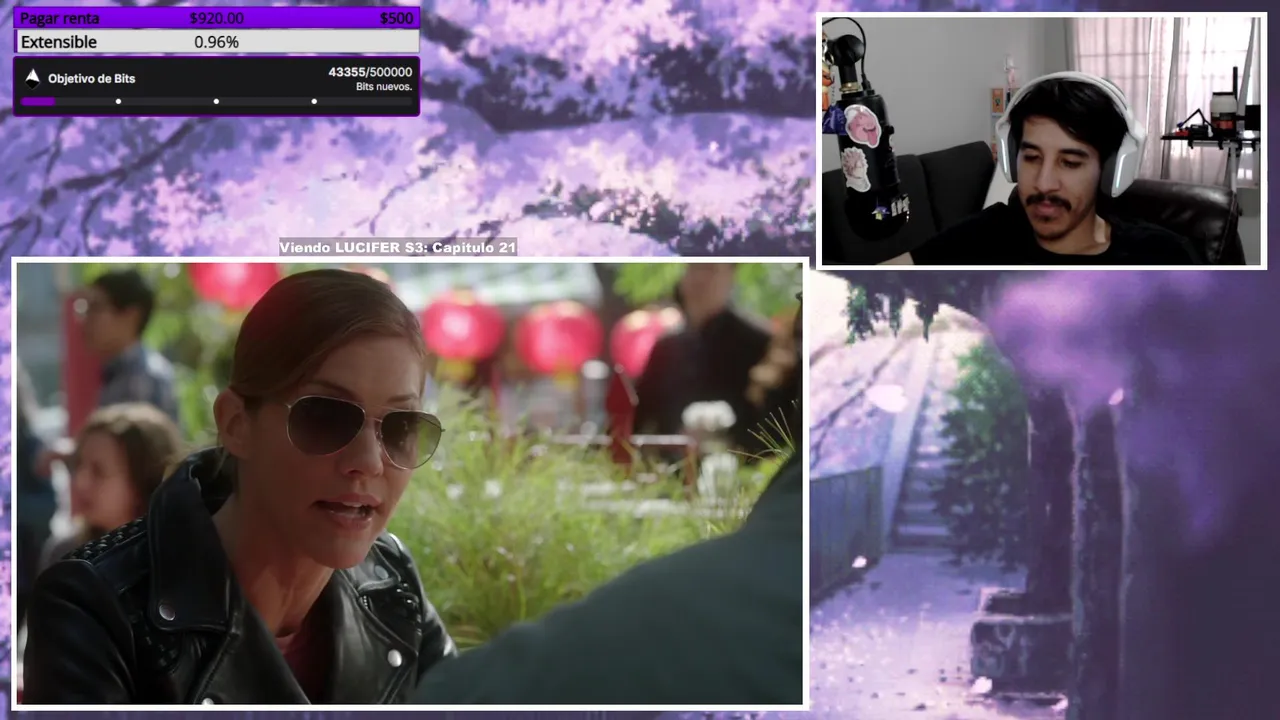The image size is (1280, 720).
Task: Click the "Bits nuevos." caption
Action: click(384, 87)
